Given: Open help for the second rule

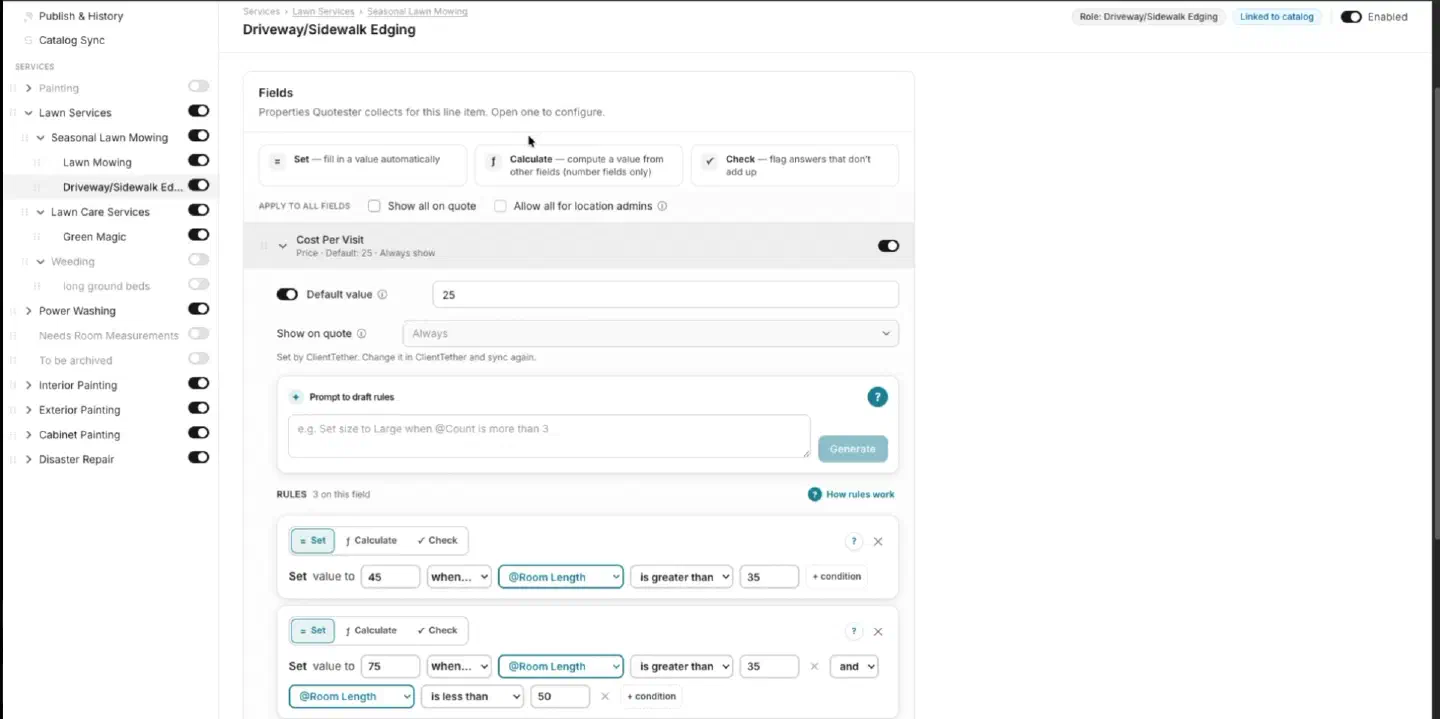Looking at the screenshot, I should pos(853,631).
